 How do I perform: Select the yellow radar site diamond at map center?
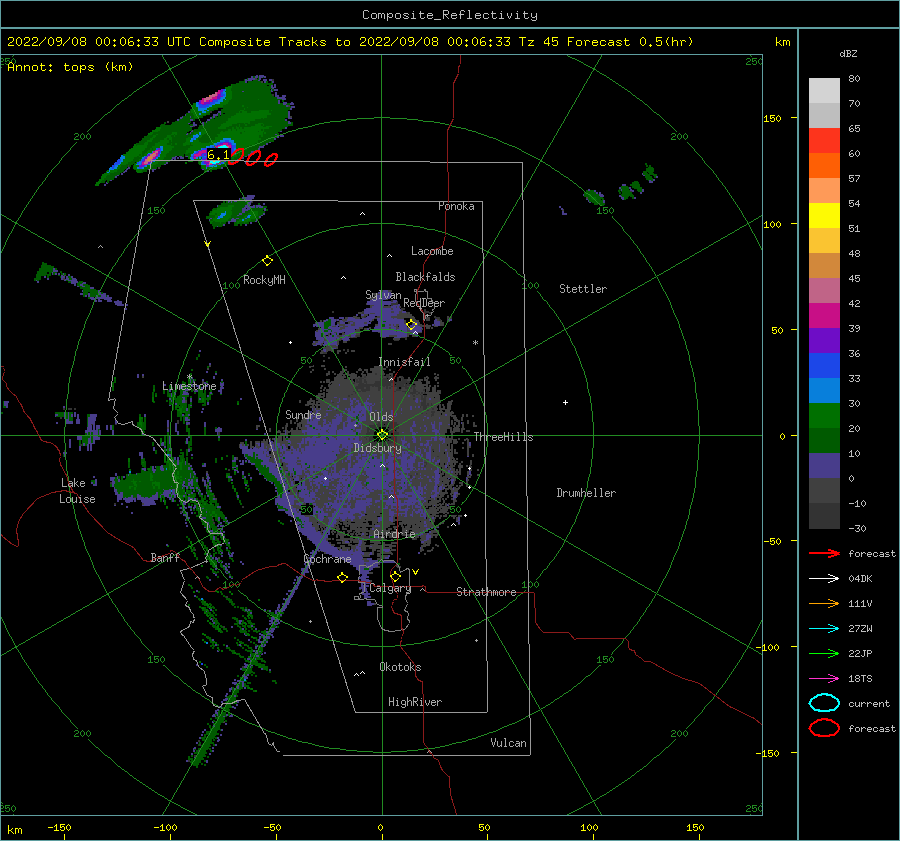point(382,435)
